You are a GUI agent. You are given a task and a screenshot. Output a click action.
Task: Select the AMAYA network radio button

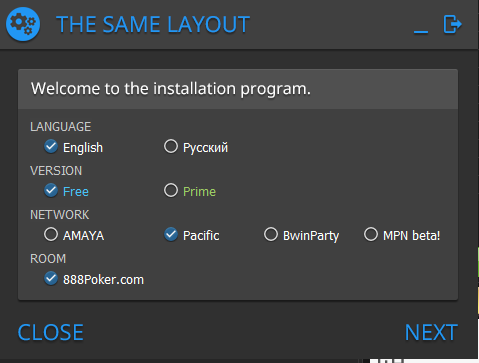click(x=51, y=235)
